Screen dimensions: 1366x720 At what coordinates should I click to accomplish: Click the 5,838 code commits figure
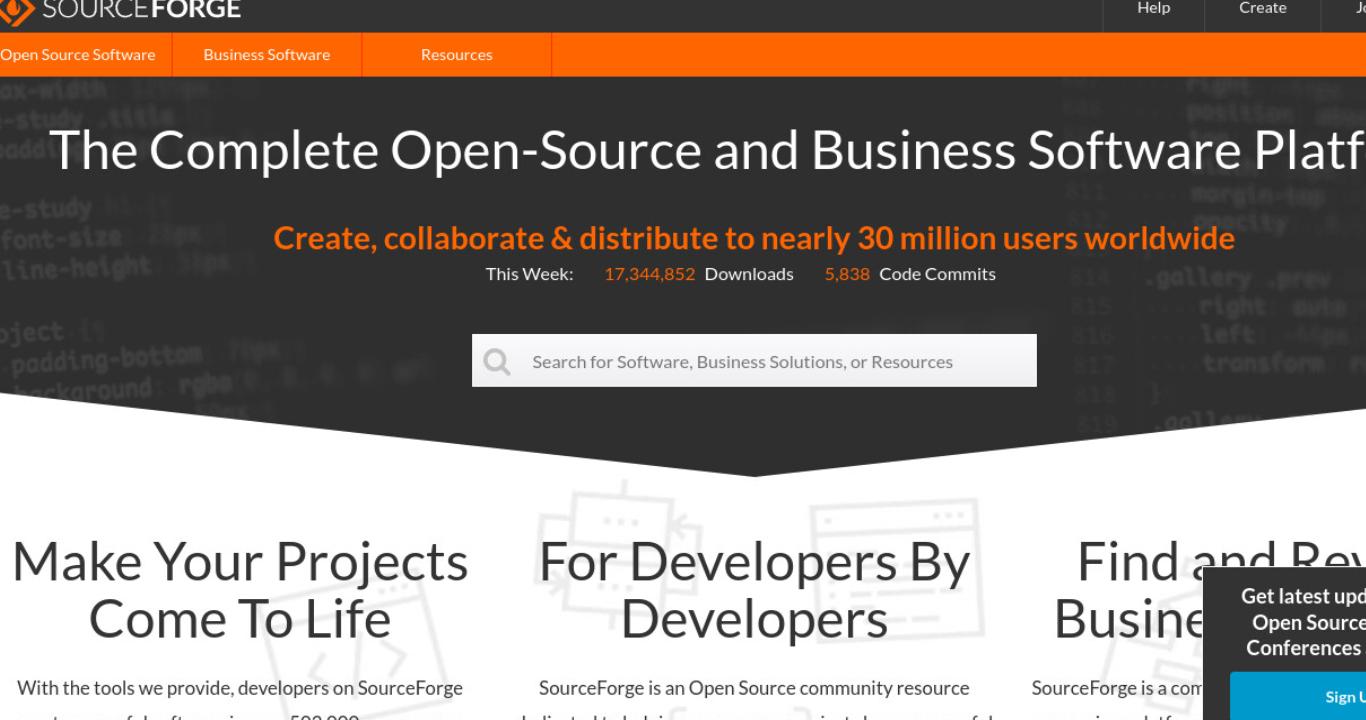(848, 274)
